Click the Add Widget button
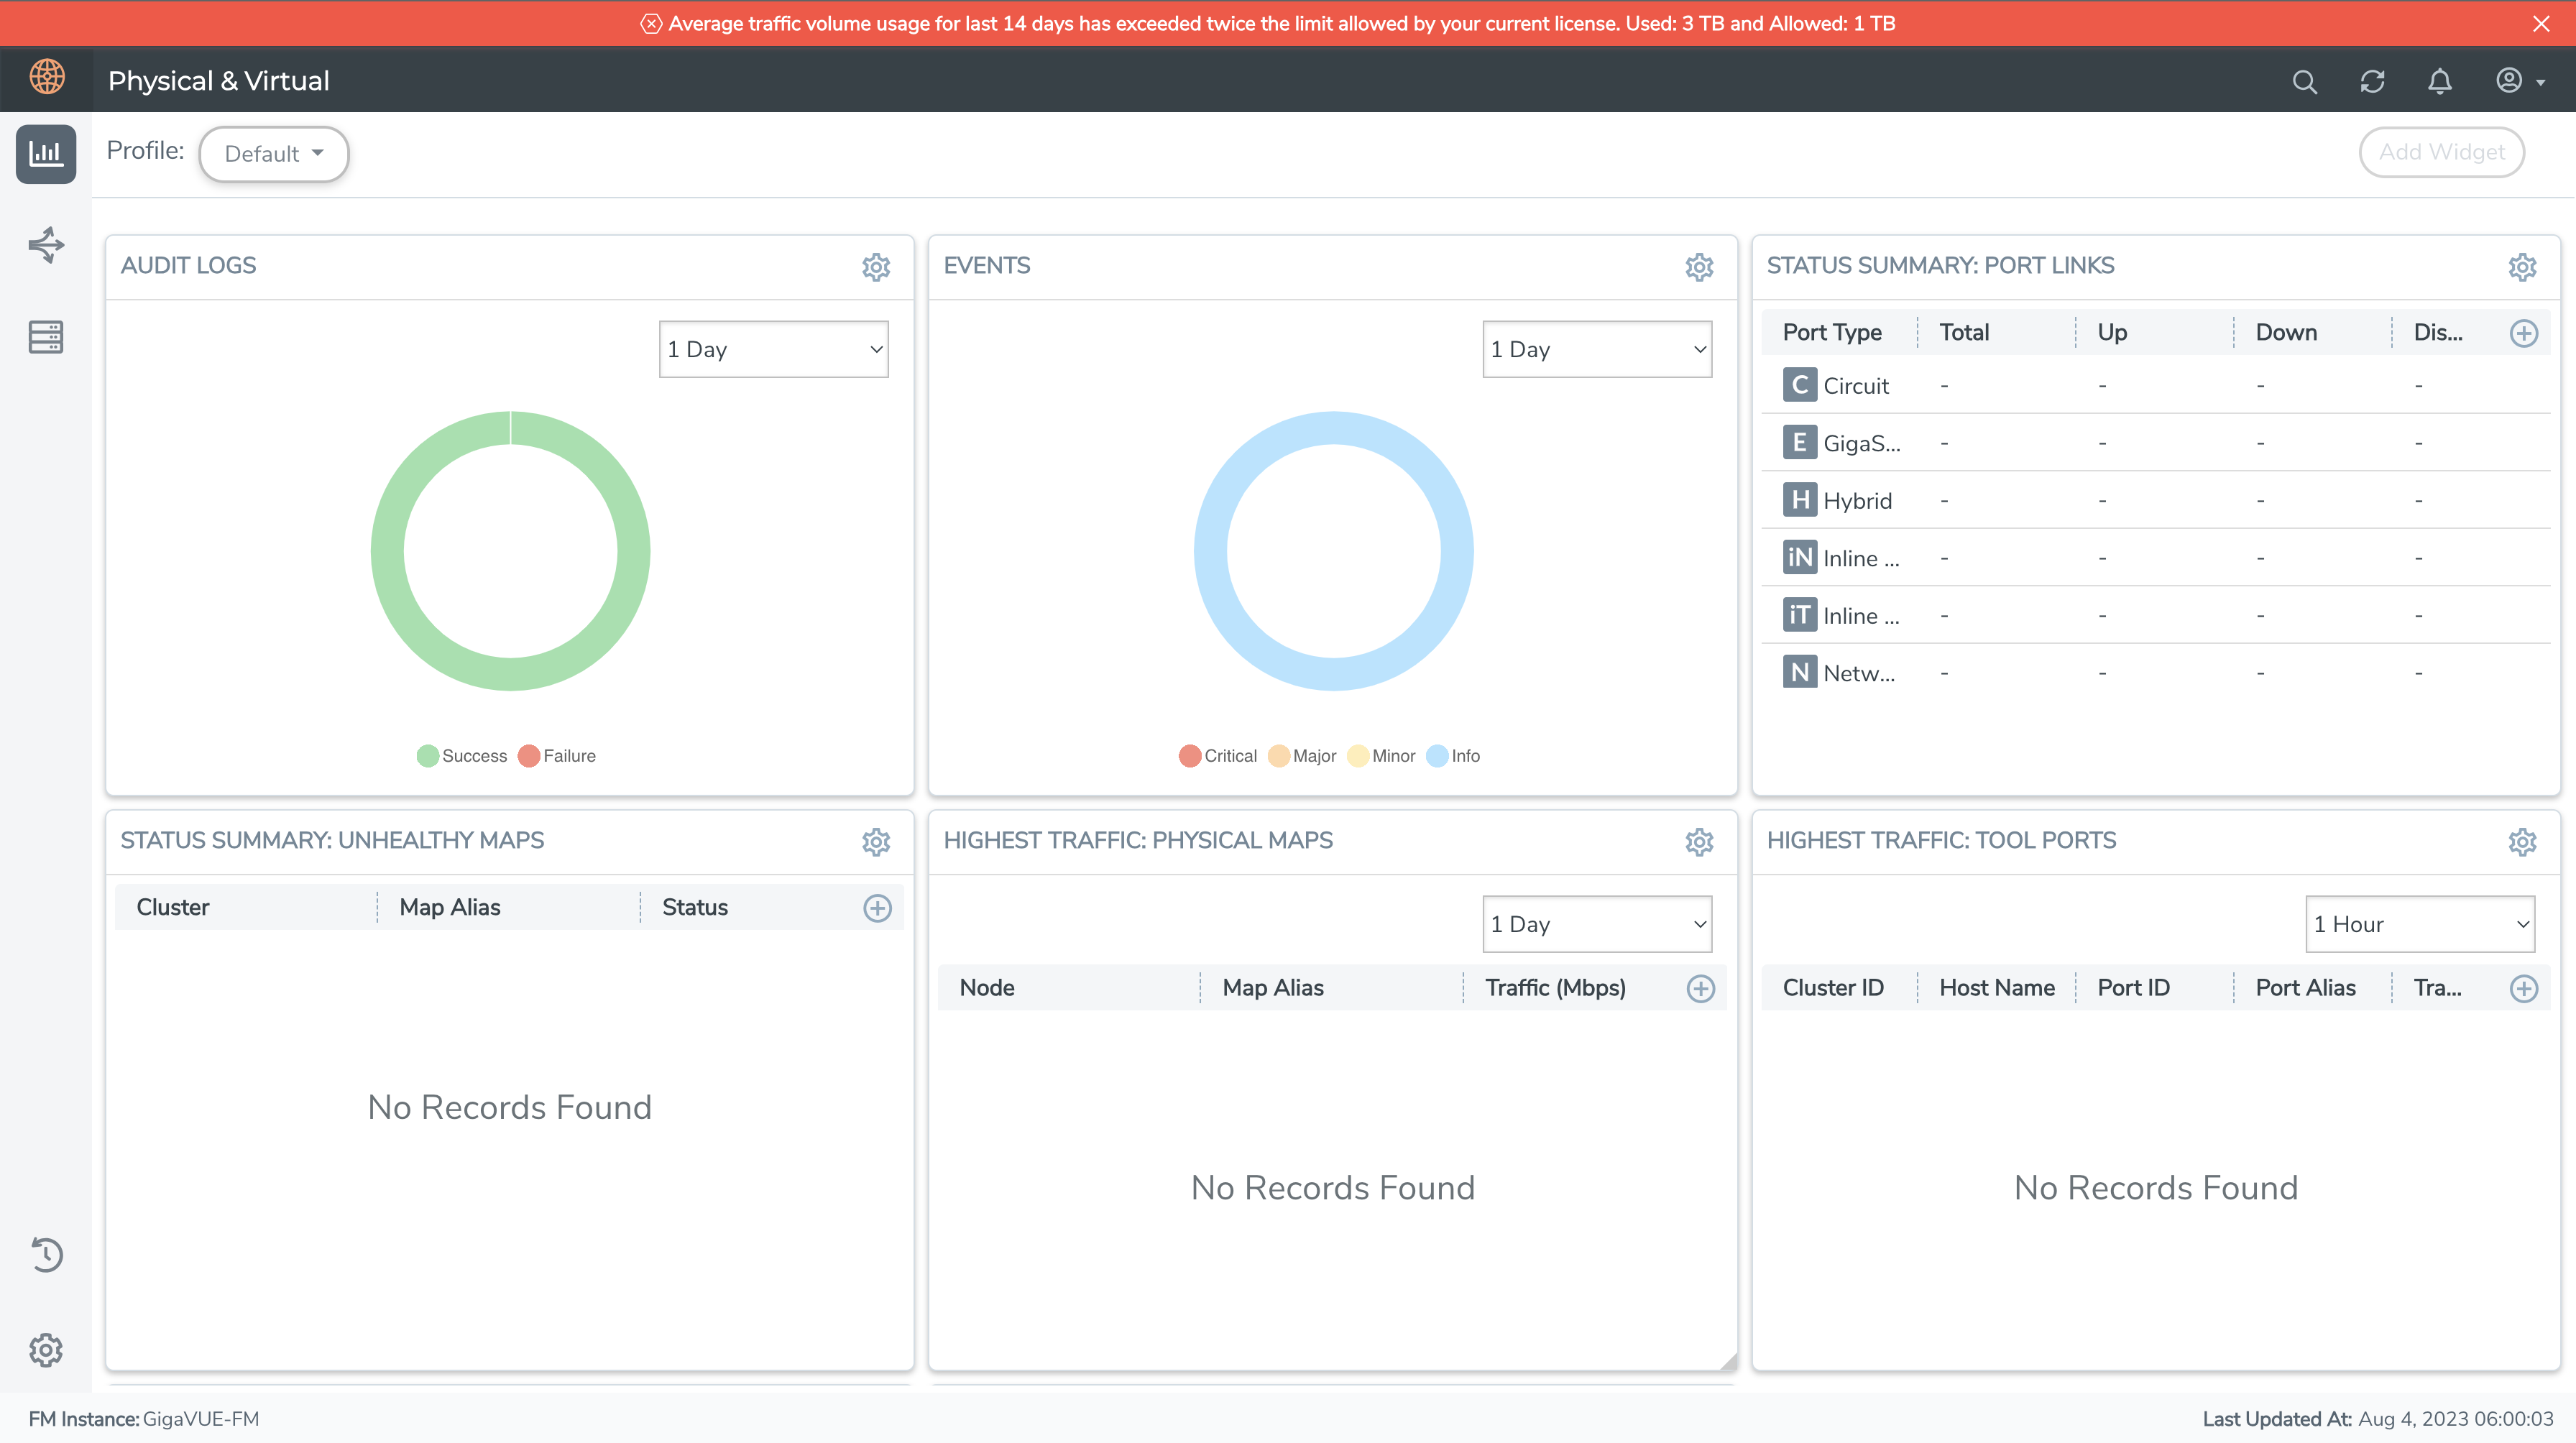Screen dimensions: 2576x1443 pyautogui.click(x=2441, y=152)
